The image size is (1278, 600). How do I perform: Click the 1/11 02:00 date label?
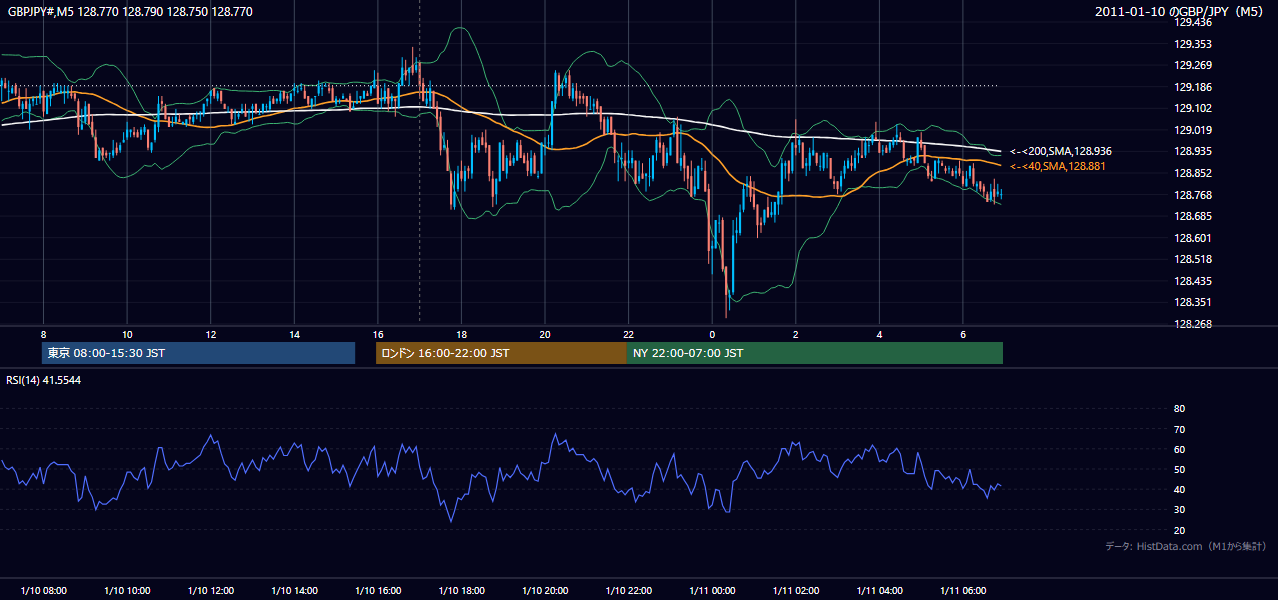(795, 591)
